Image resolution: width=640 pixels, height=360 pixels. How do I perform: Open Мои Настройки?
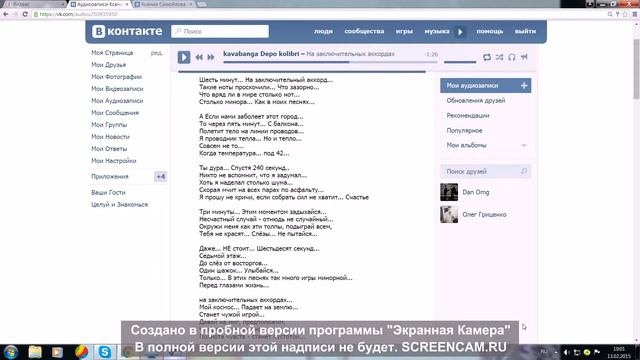click(114, 161)
